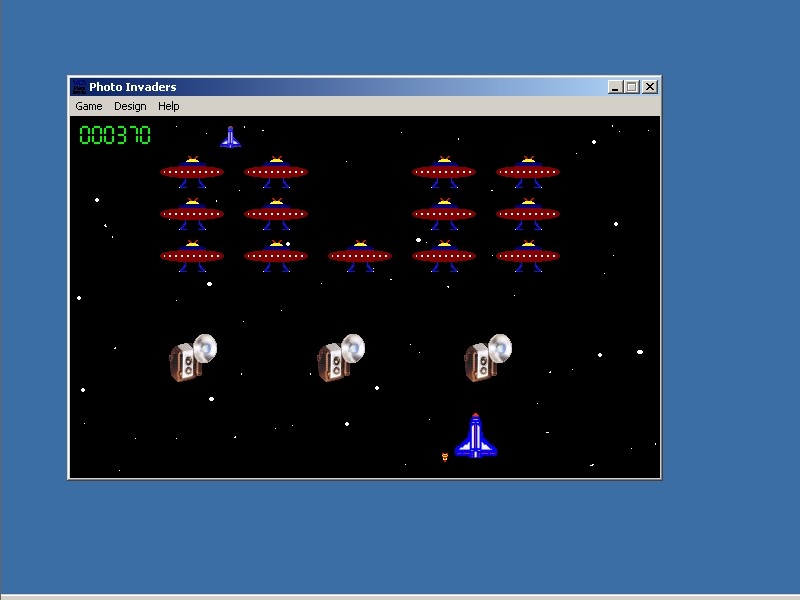
Task: Click the lone UFO in the middle column
Action: tap(360, 256)
